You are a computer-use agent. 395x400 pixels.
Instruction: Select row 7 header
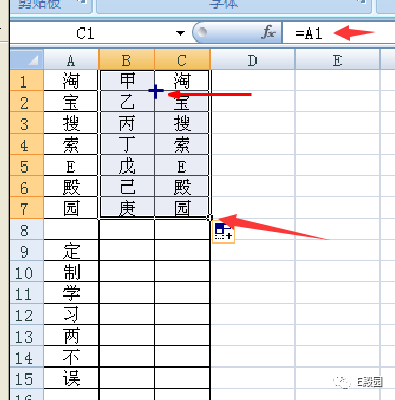click(27, 208)
